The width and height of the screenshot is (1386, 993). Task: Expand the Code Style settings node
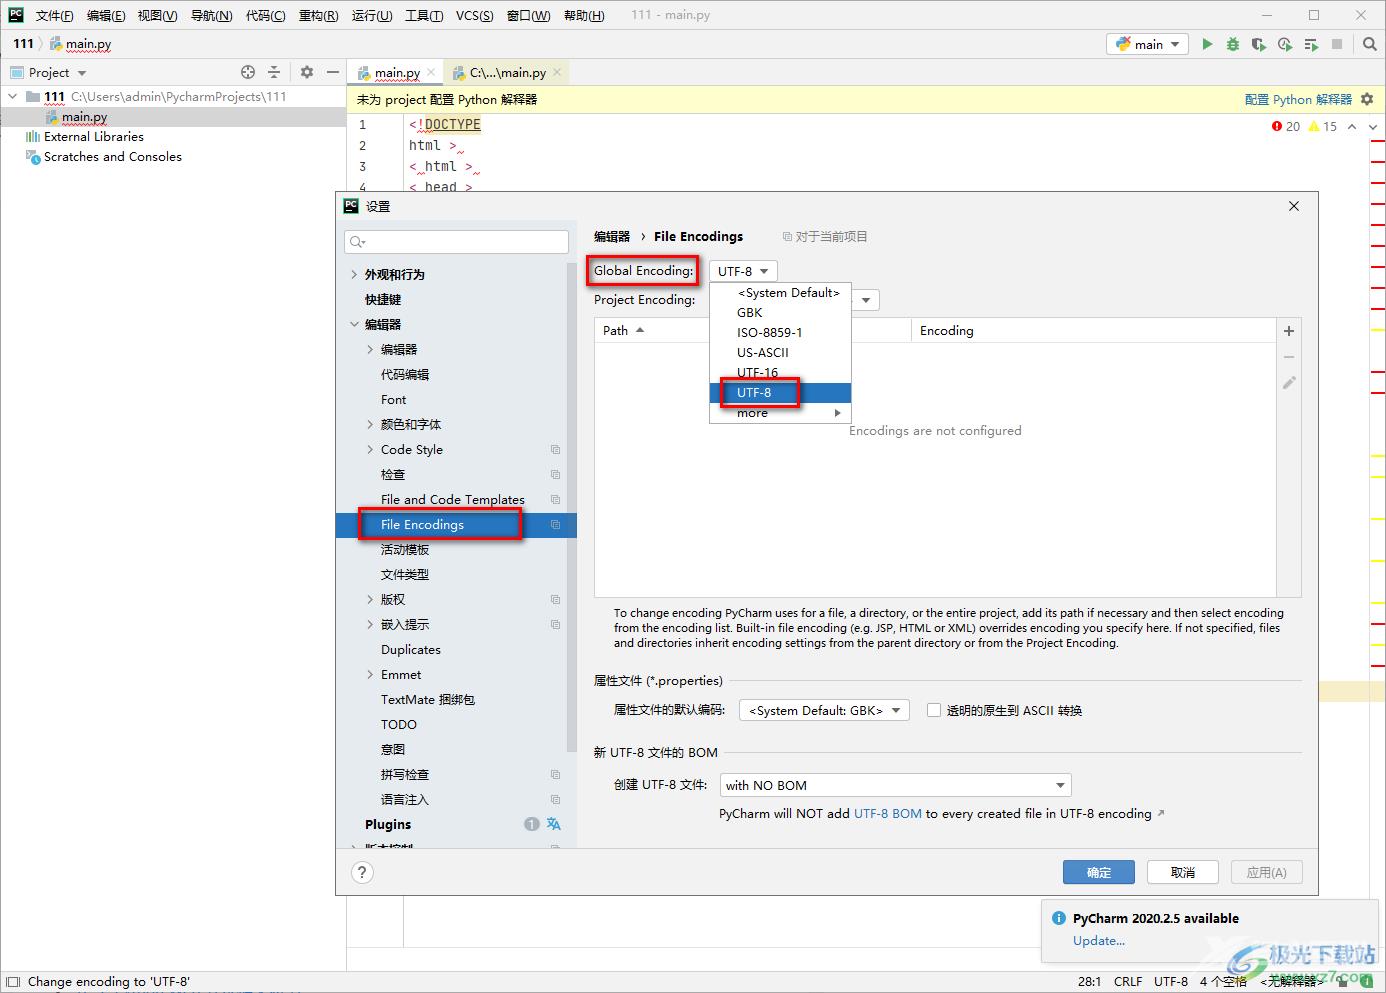(x=370, y=450)
